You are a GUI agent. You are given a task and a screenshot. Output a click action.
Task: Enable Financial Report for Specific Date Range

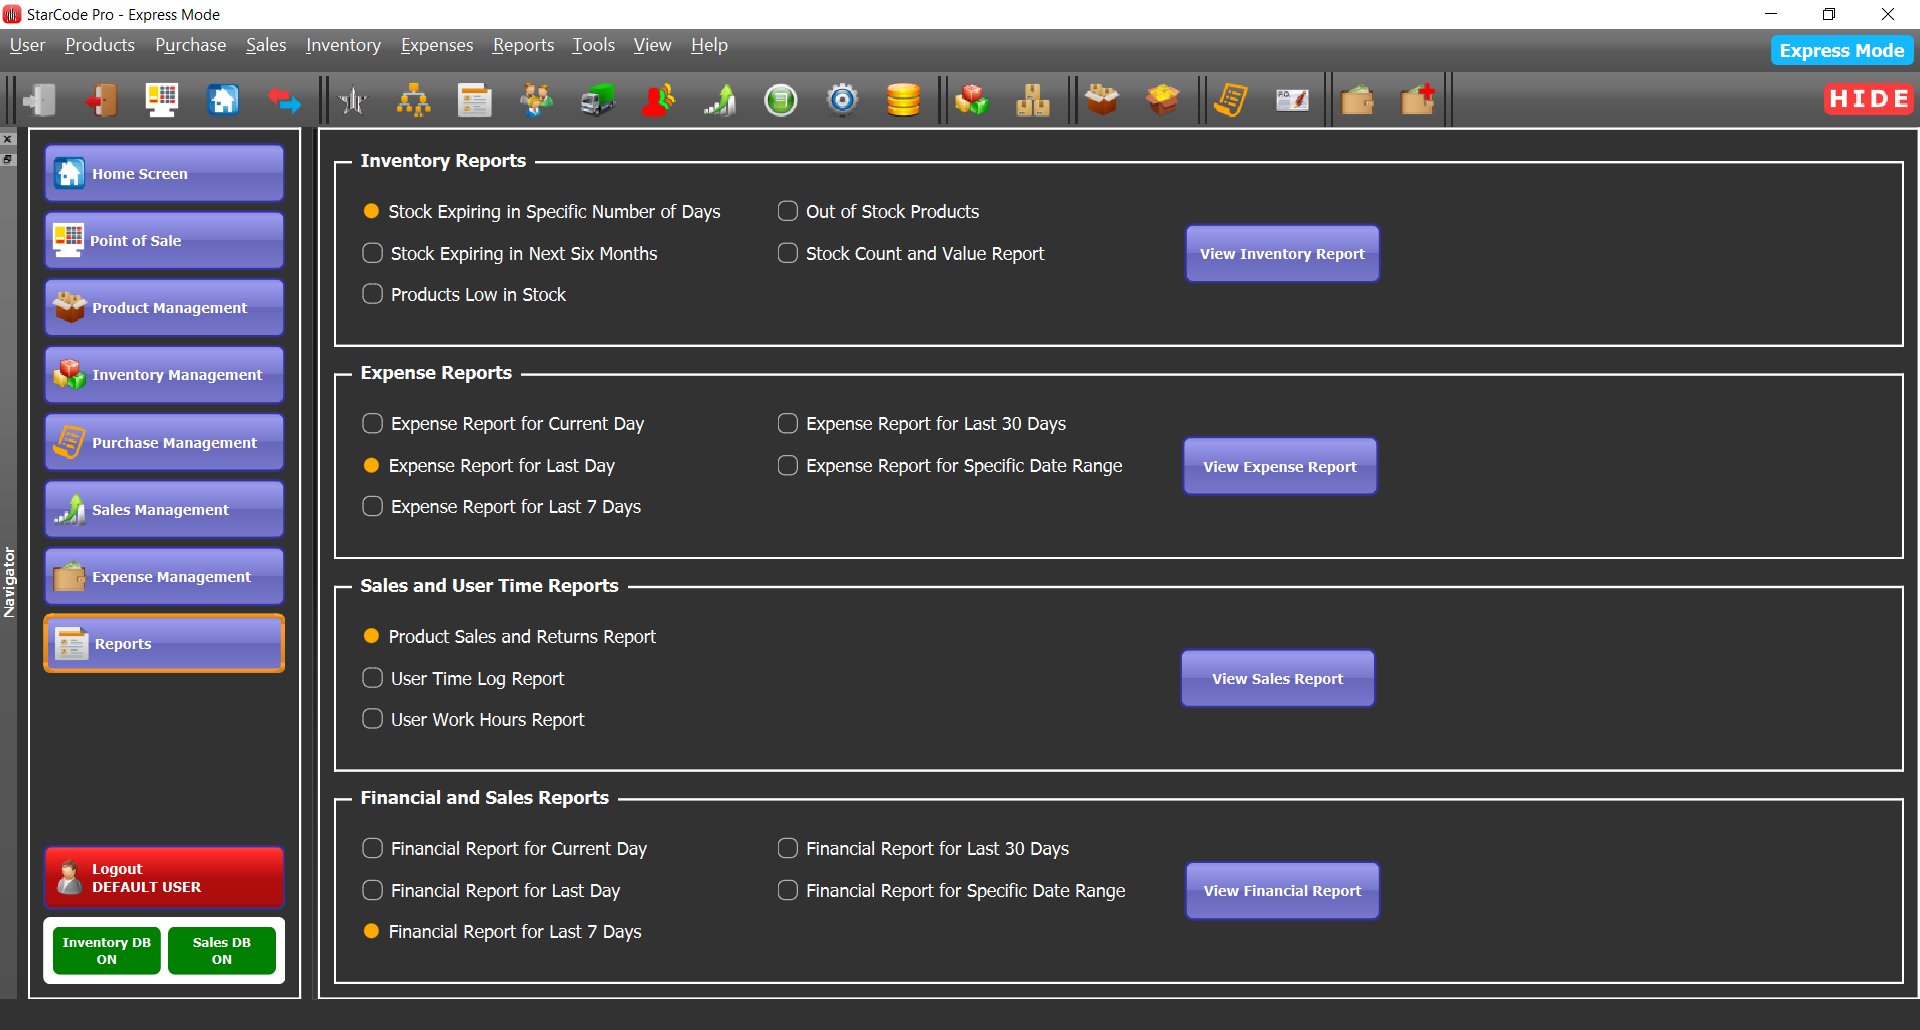click(787, 890)
